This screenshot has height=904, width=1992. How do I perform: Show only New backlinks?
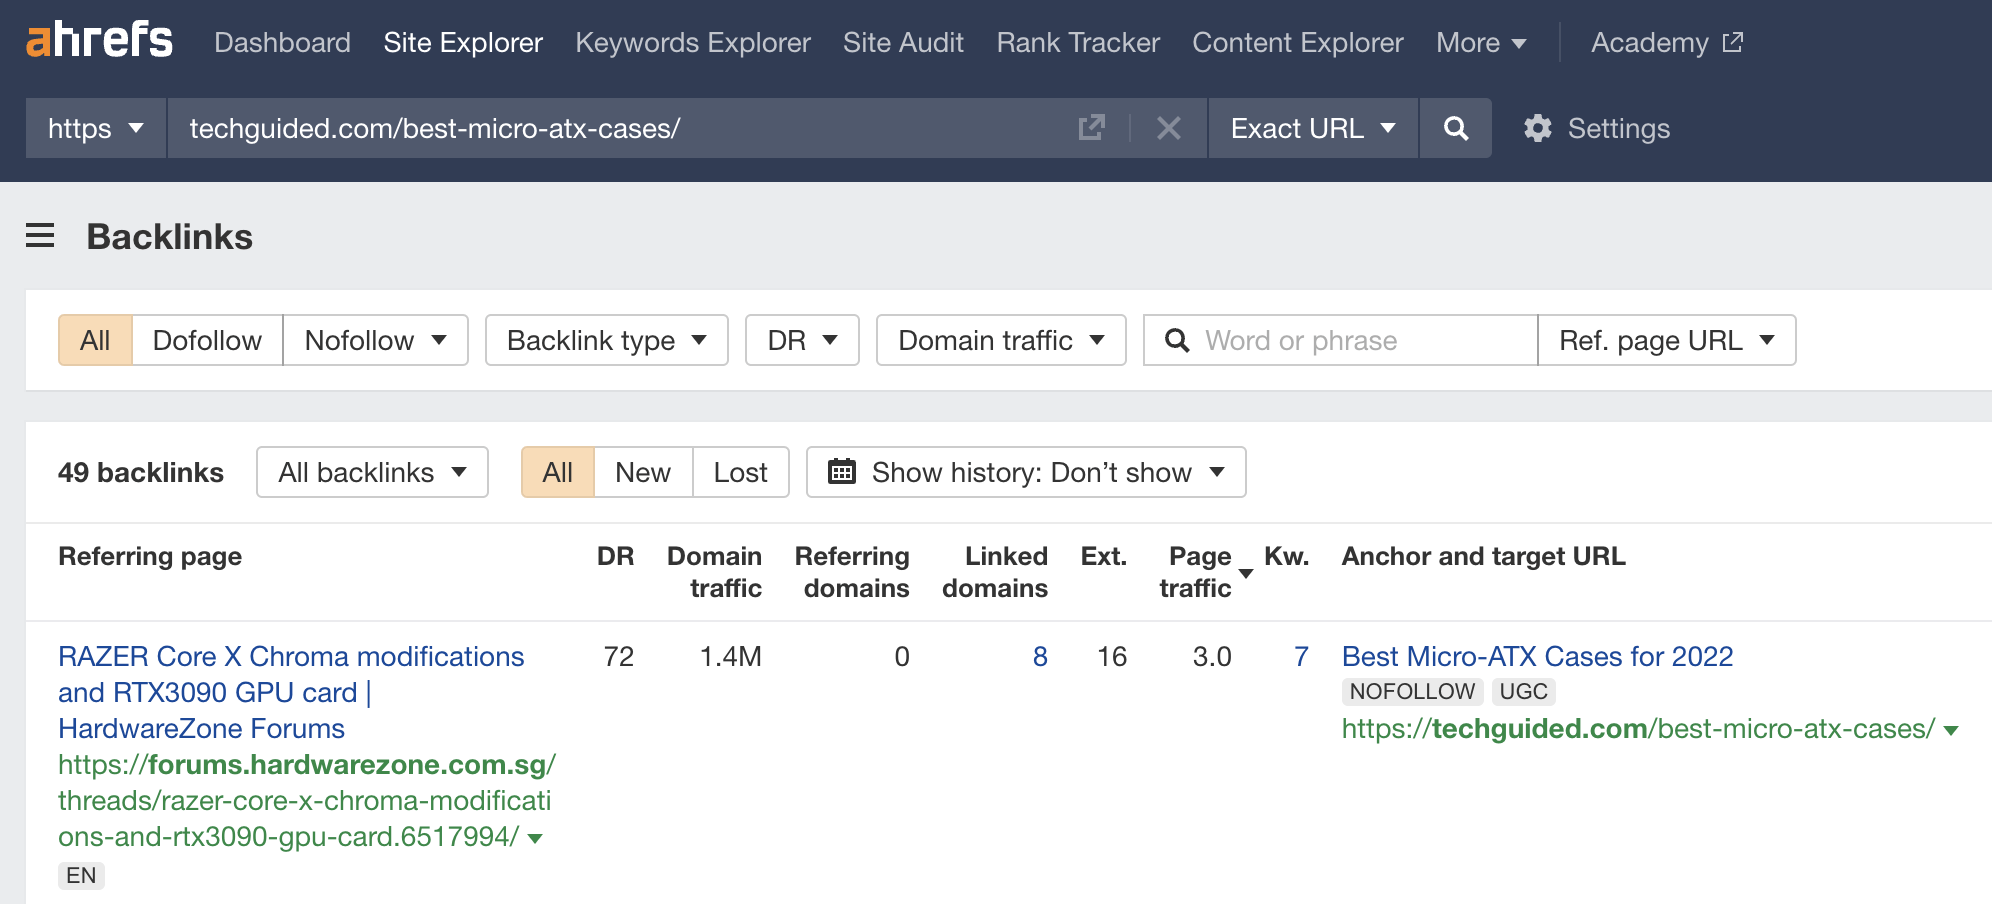[x=642, y=471]
